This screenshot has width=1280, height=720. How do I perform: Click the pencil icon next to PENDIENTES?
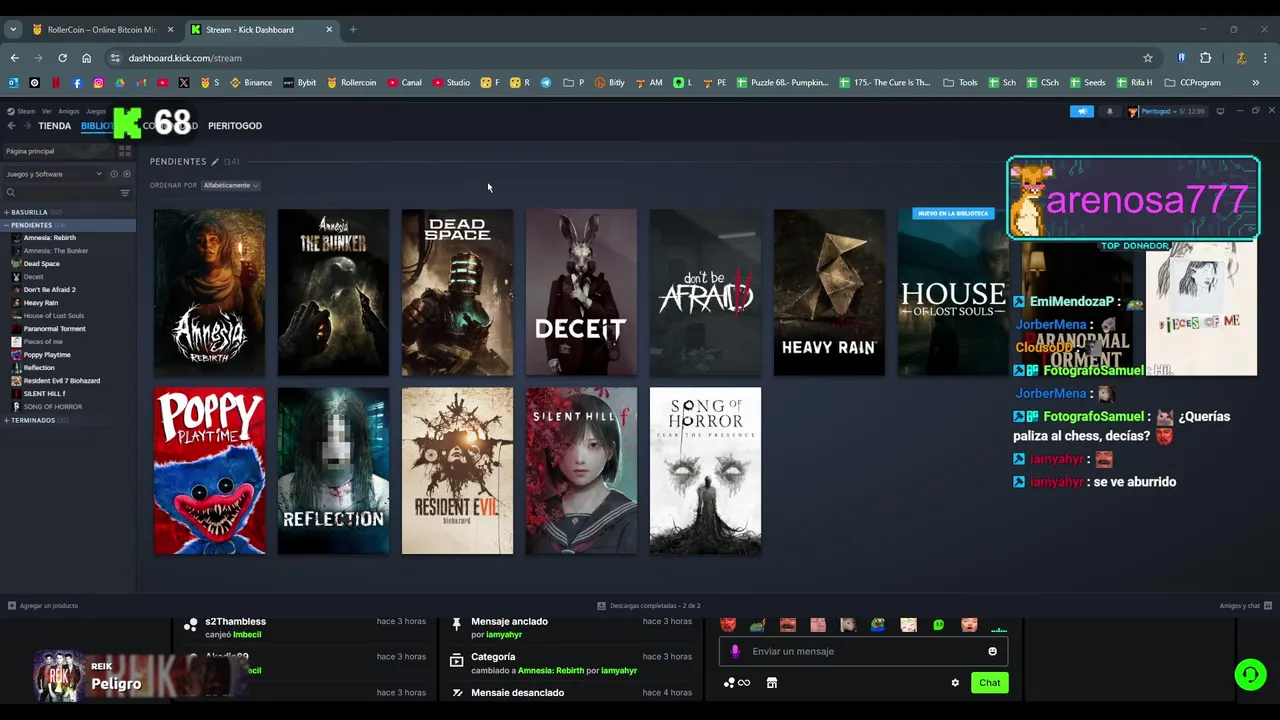tap(214, 161)
